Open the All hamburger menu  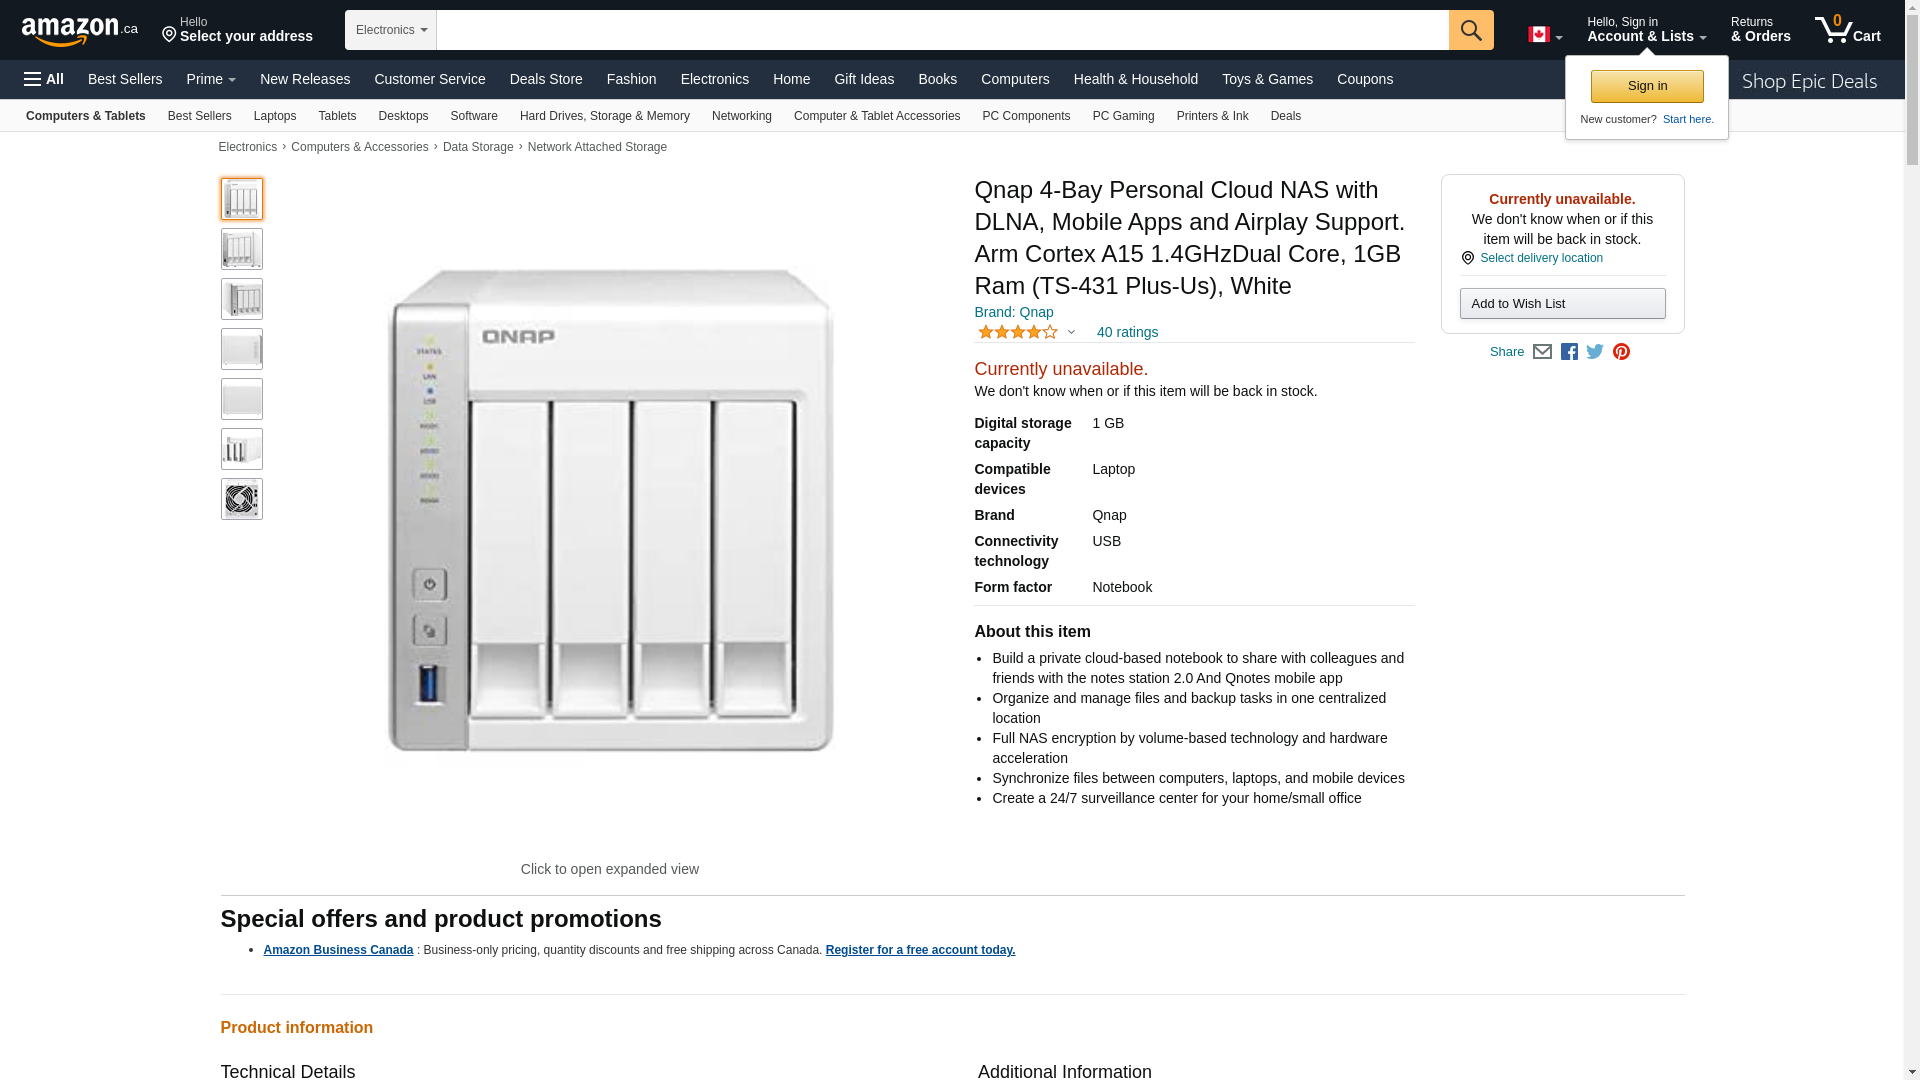44,79
